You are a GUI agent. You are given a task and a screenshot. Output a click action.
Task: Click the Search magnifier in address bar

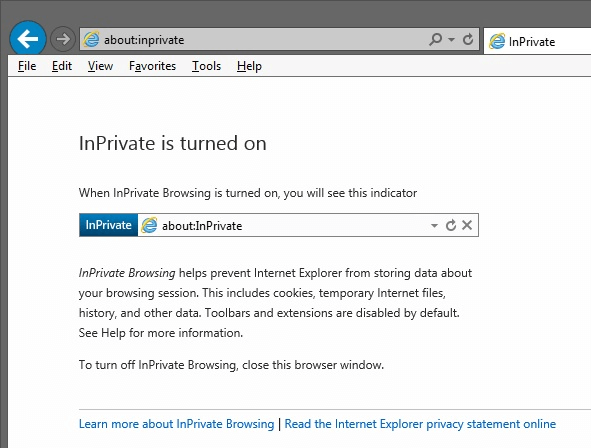pyautogui.click(x=435, y=39)
